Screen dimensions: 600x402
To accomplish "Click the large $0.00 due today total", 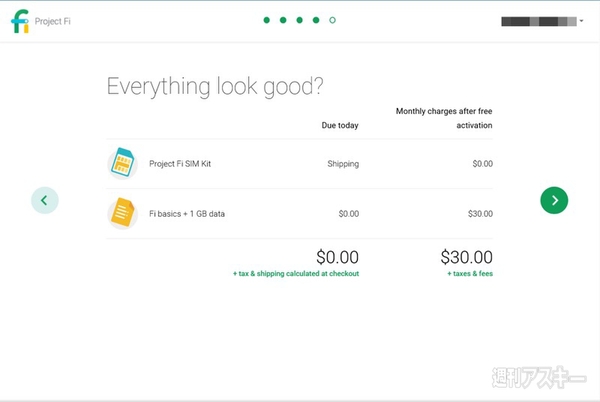I will (337, 257).
